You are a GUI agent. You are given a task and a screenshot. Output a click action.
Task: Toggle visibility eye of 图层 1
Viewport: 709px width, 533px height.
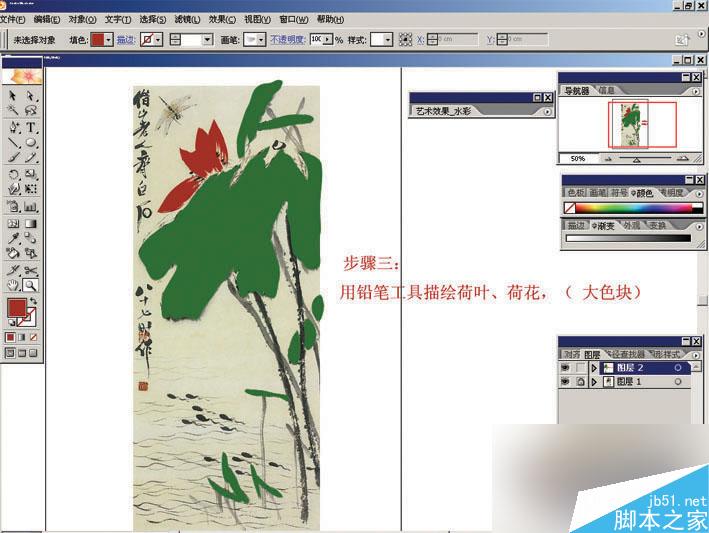(565, 382)
